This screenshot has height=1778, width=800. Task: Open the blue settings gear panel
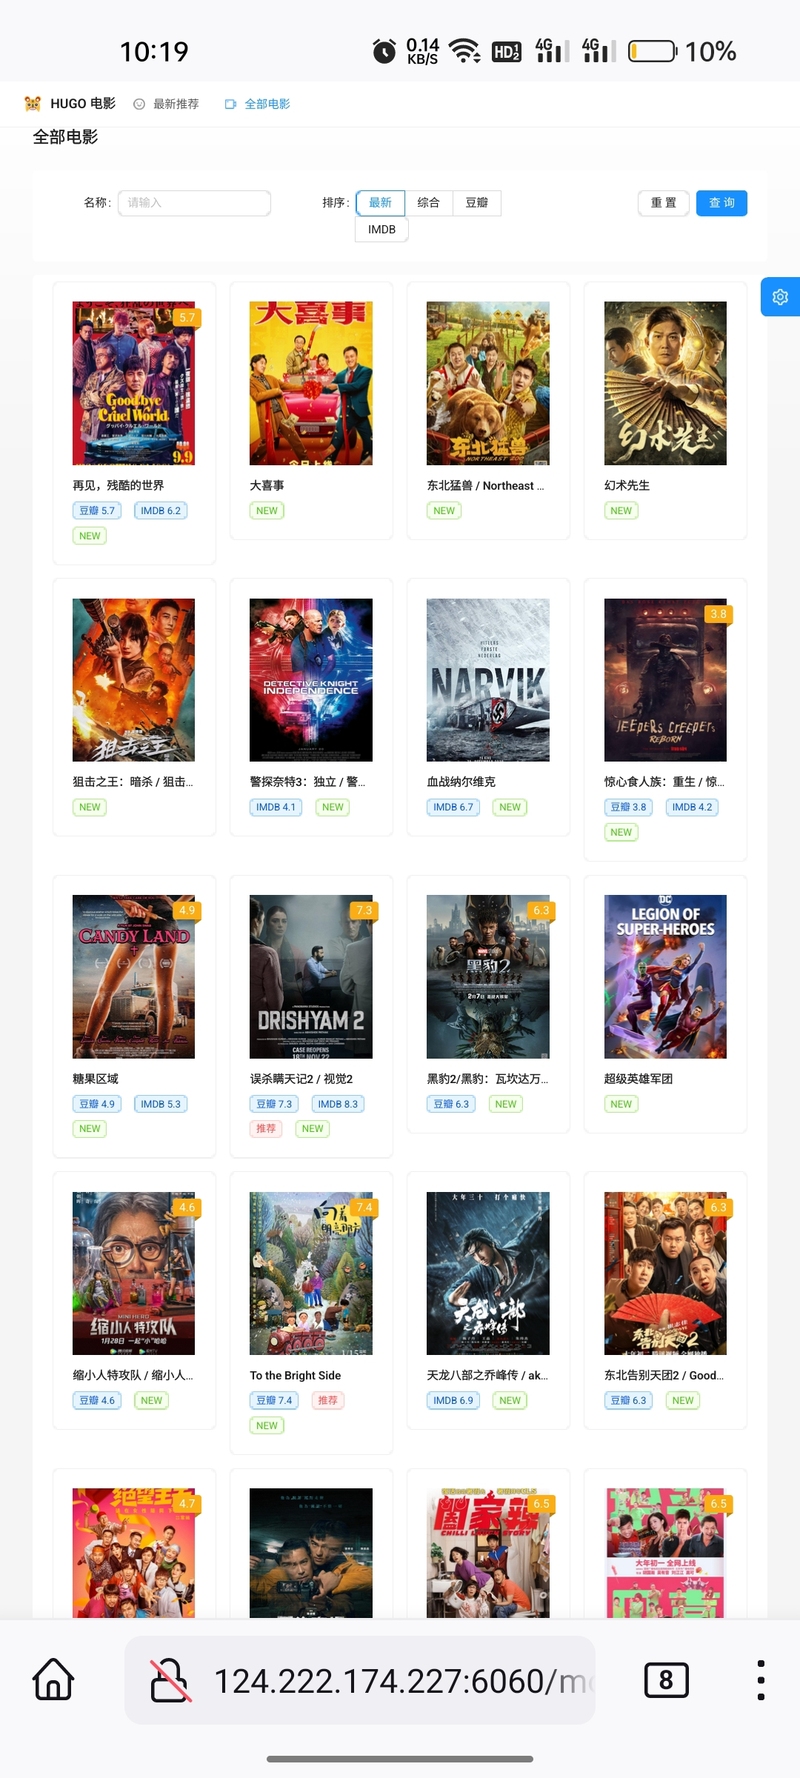[781, 297]
